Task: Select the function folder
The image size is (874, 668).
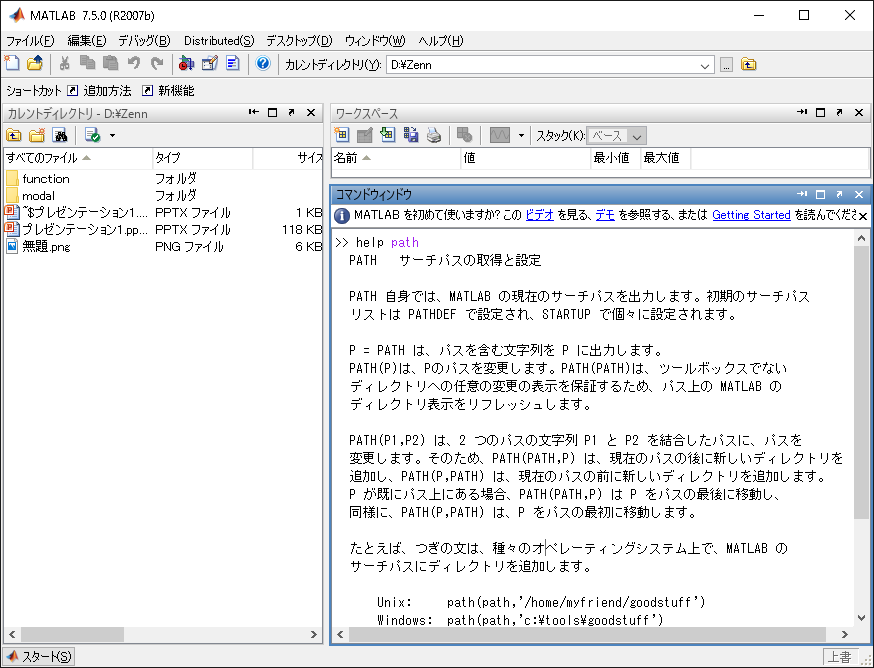Action: point(46,178)
